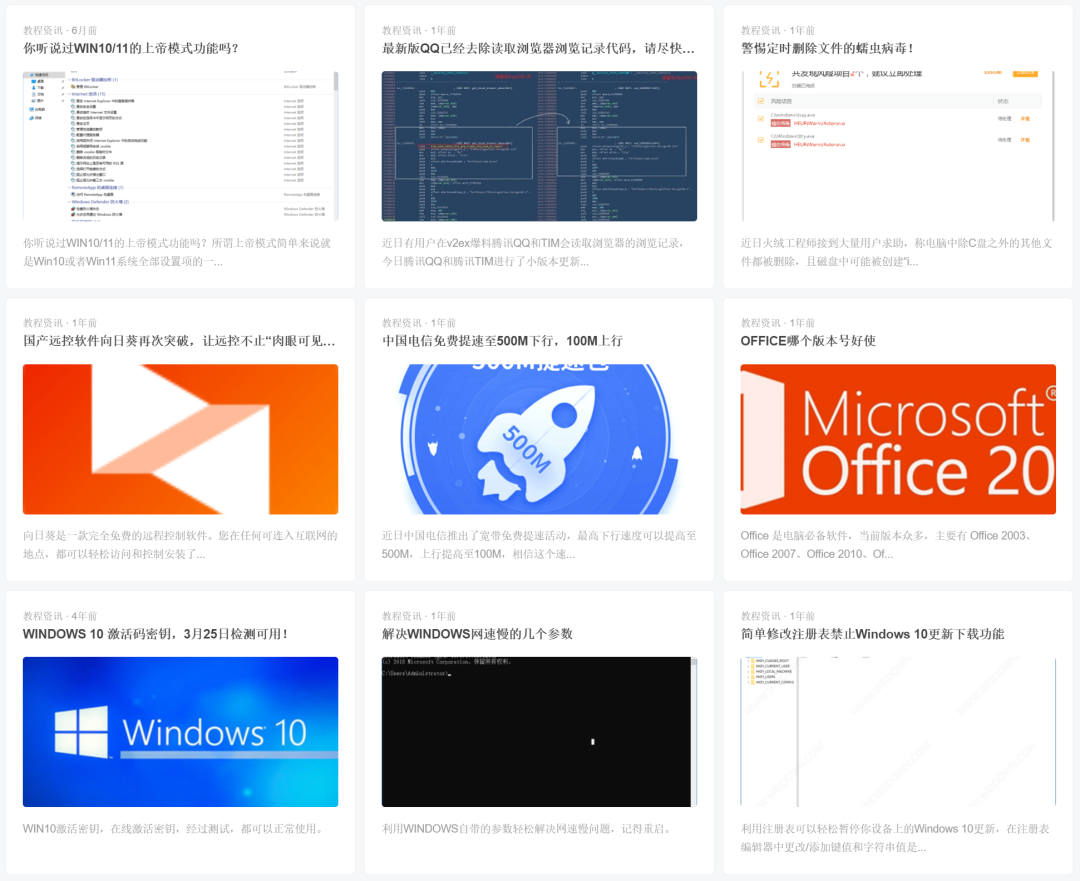Open article about WIN10/11 上帝模式功能
The height and width of the screenshot is (881, 1080).
(x=131, y=48)
